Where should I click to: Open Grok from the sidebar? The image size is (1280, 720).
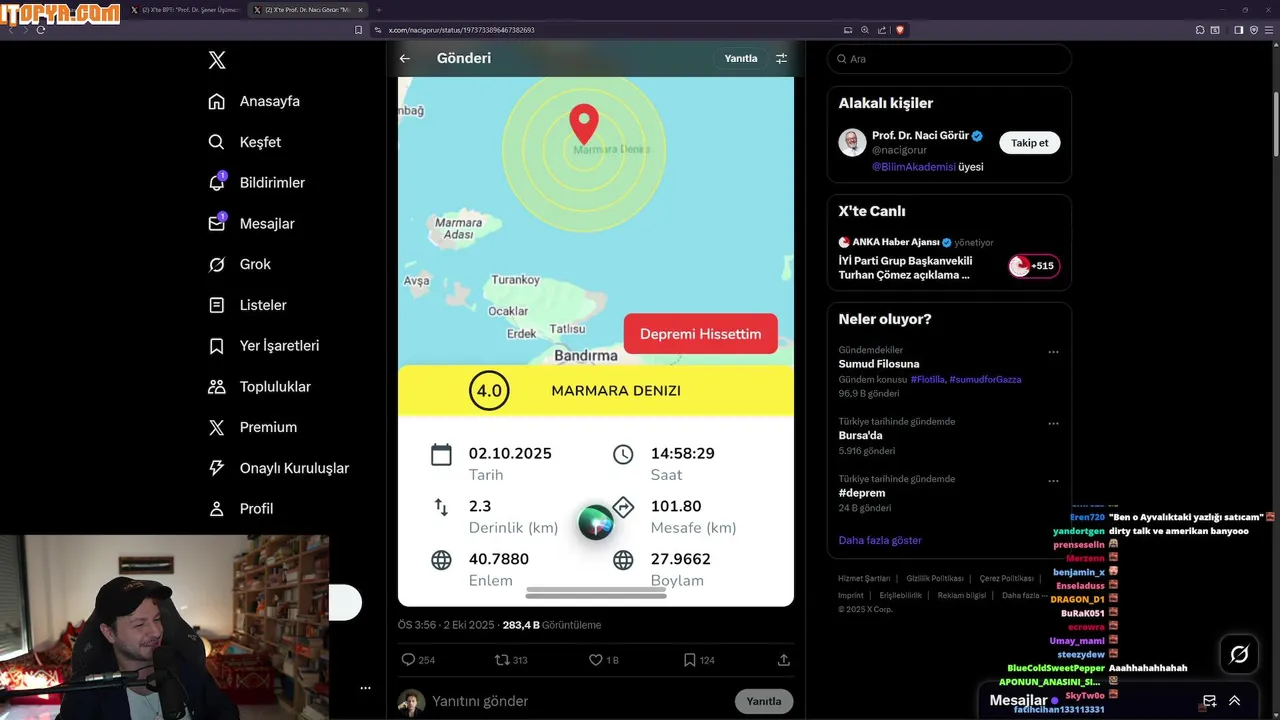click(240, 264)
